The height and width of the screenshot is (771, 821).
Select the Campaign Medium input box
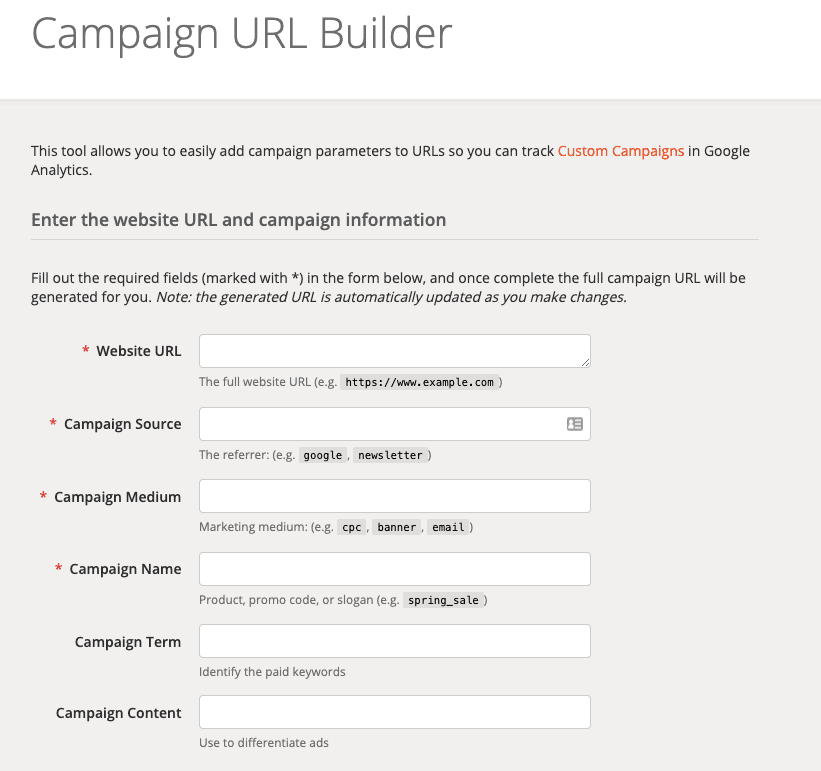pyautogui.click(x=395, y=496)
